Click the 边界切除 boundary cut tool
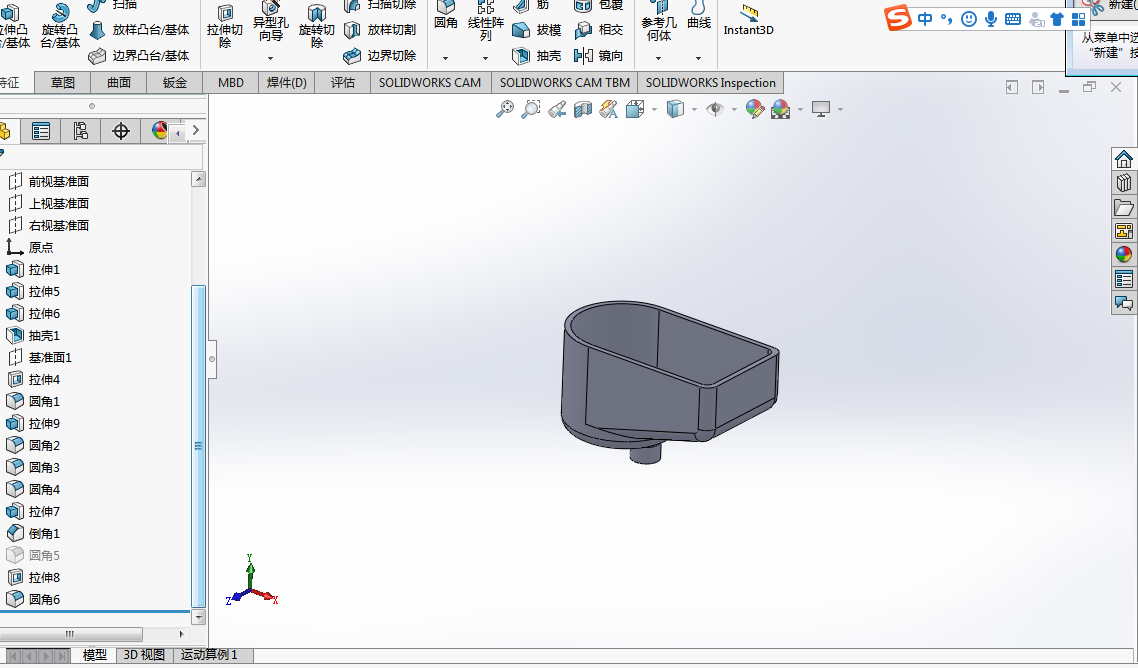The height and width of the screenshot is (668, 1138). coord(380,56)
